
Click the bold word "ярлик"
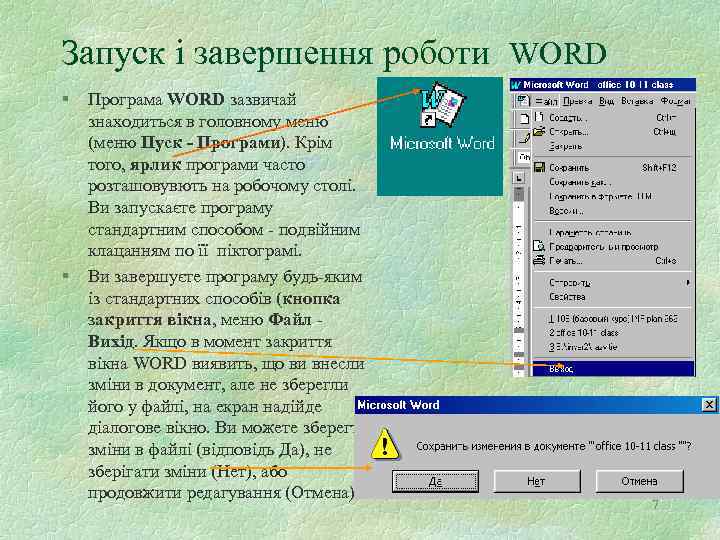[156, 164]
